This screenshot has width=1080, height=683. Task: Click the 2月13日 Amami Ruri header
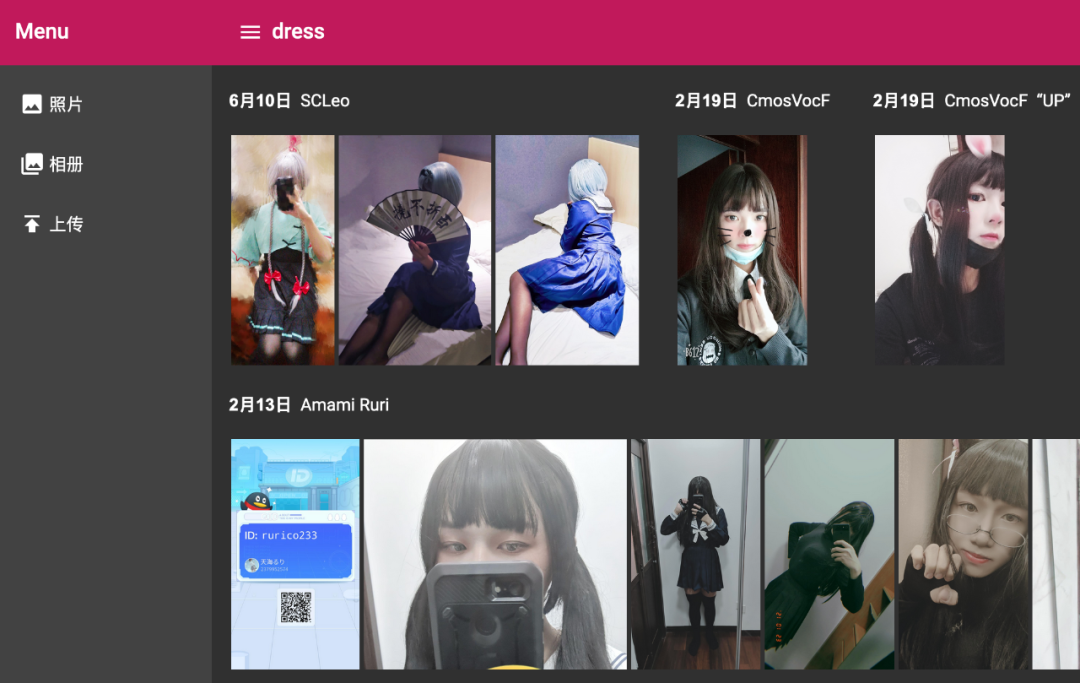click(x=308, y=405)
